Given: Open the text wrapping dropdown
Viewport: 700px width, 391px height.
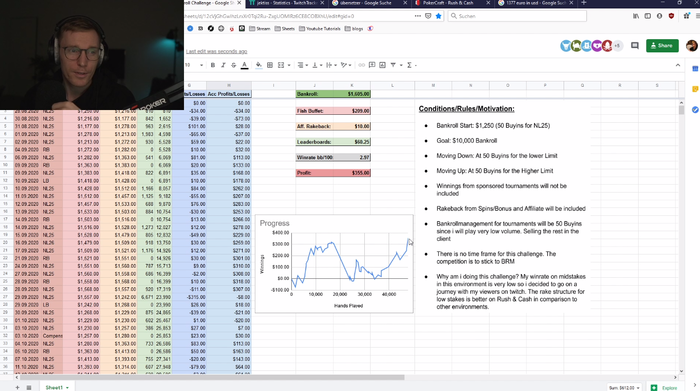Looking at the screenshot, I should [331, 65].
